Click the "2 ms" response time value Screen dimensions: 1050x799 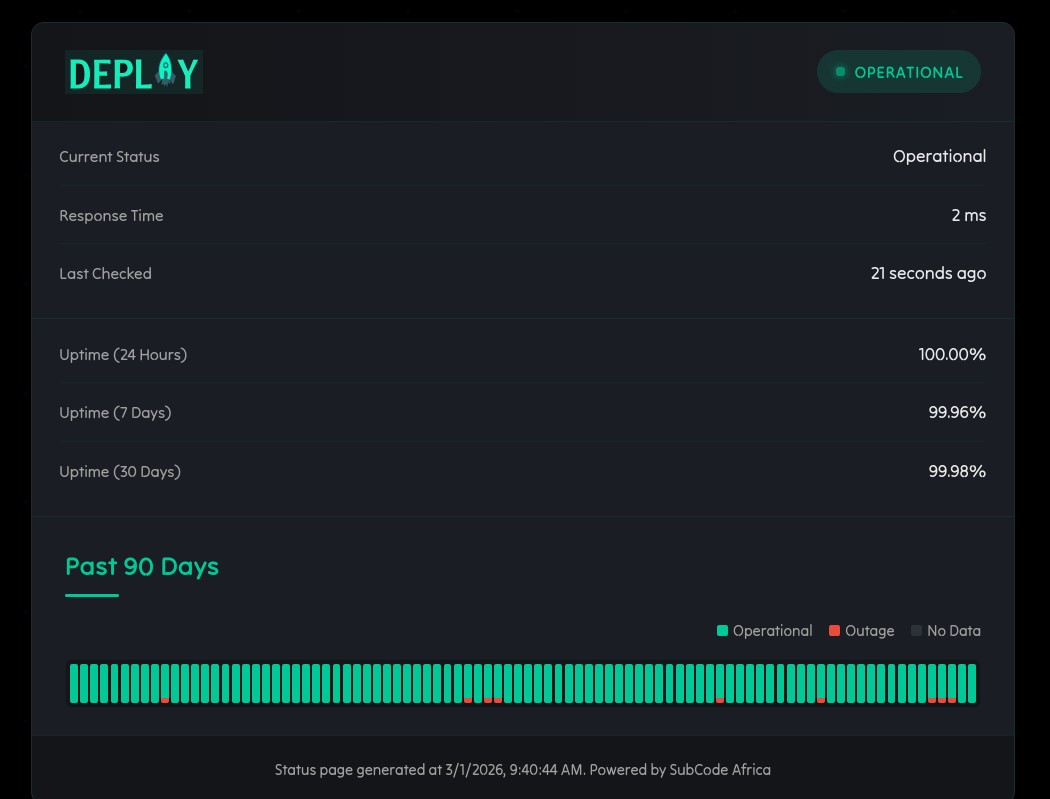click(968, 216)
